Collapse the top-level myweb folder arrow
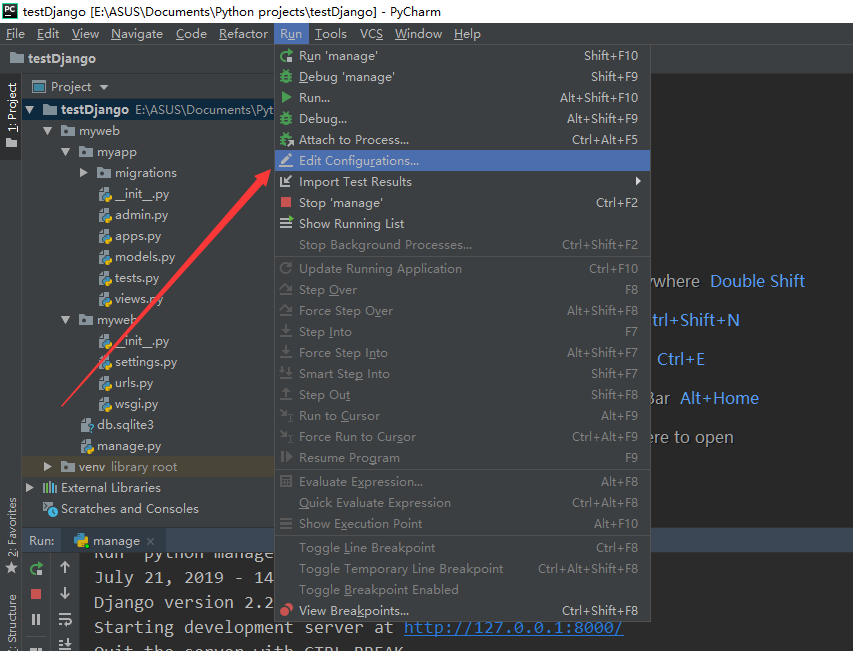 48,131
